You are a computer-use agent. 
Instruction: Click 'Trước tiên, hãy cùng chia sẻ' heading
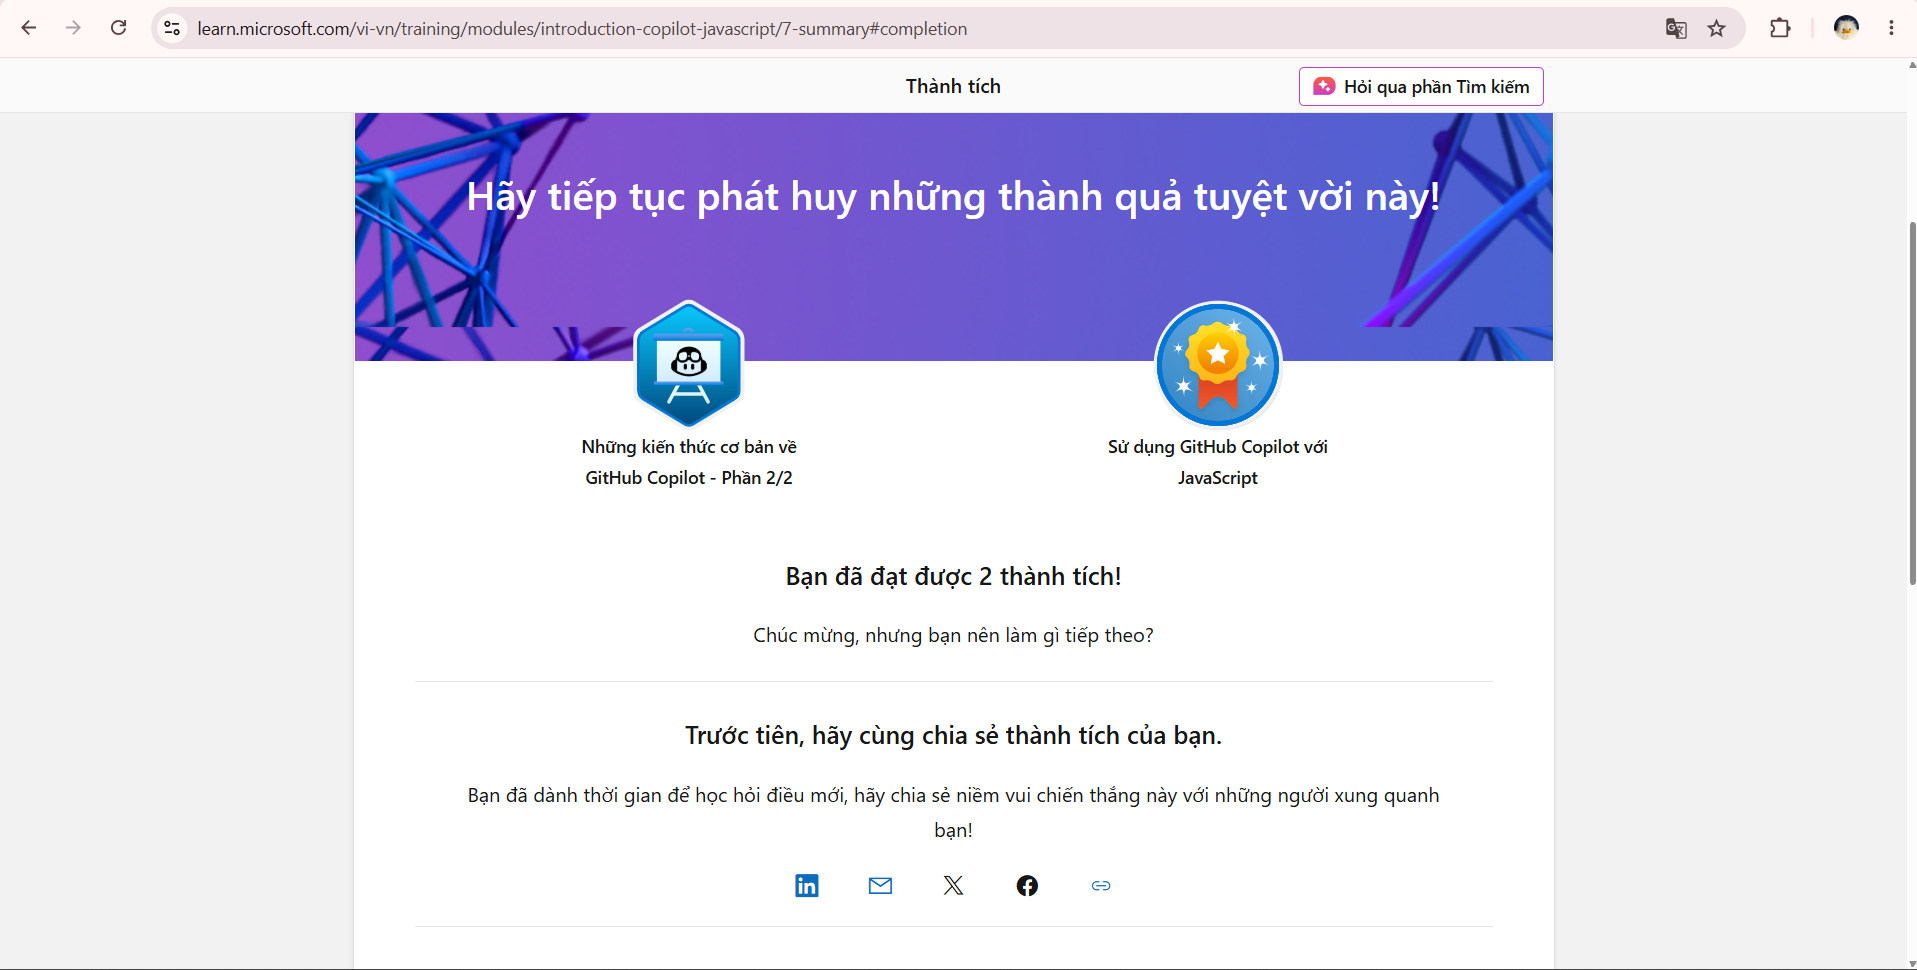[x=954, y=736]
